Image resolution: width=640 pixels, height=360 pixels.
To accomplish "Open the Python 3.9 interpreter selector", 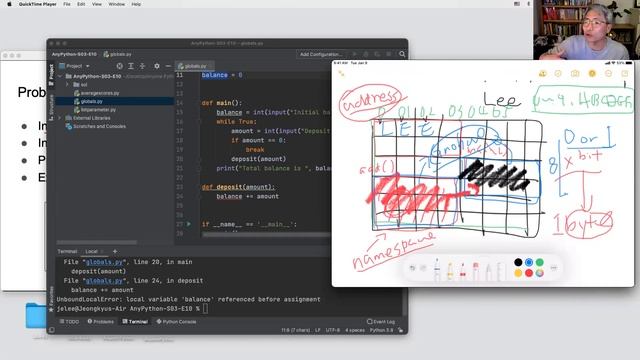I will coord(381,330).
